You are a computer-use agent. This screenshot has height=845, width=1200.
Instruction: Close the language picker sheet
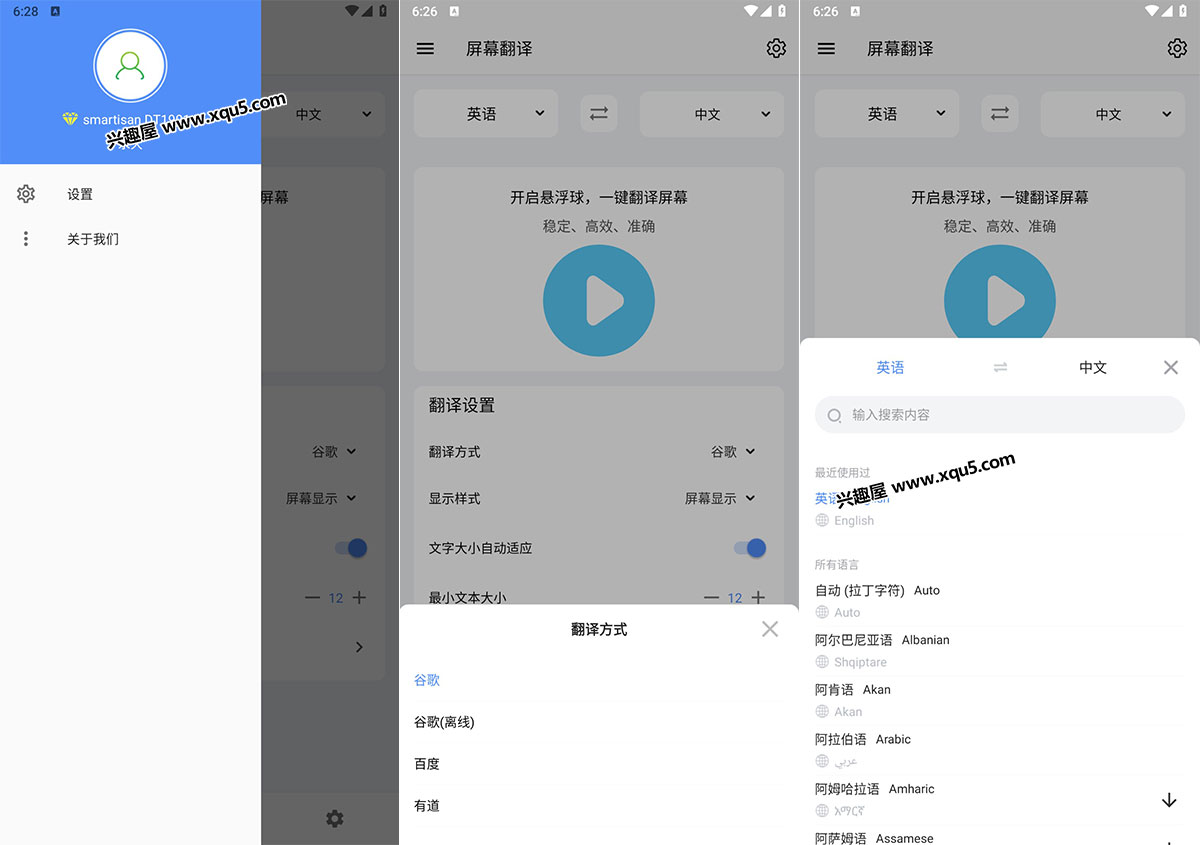[1171, 368]
